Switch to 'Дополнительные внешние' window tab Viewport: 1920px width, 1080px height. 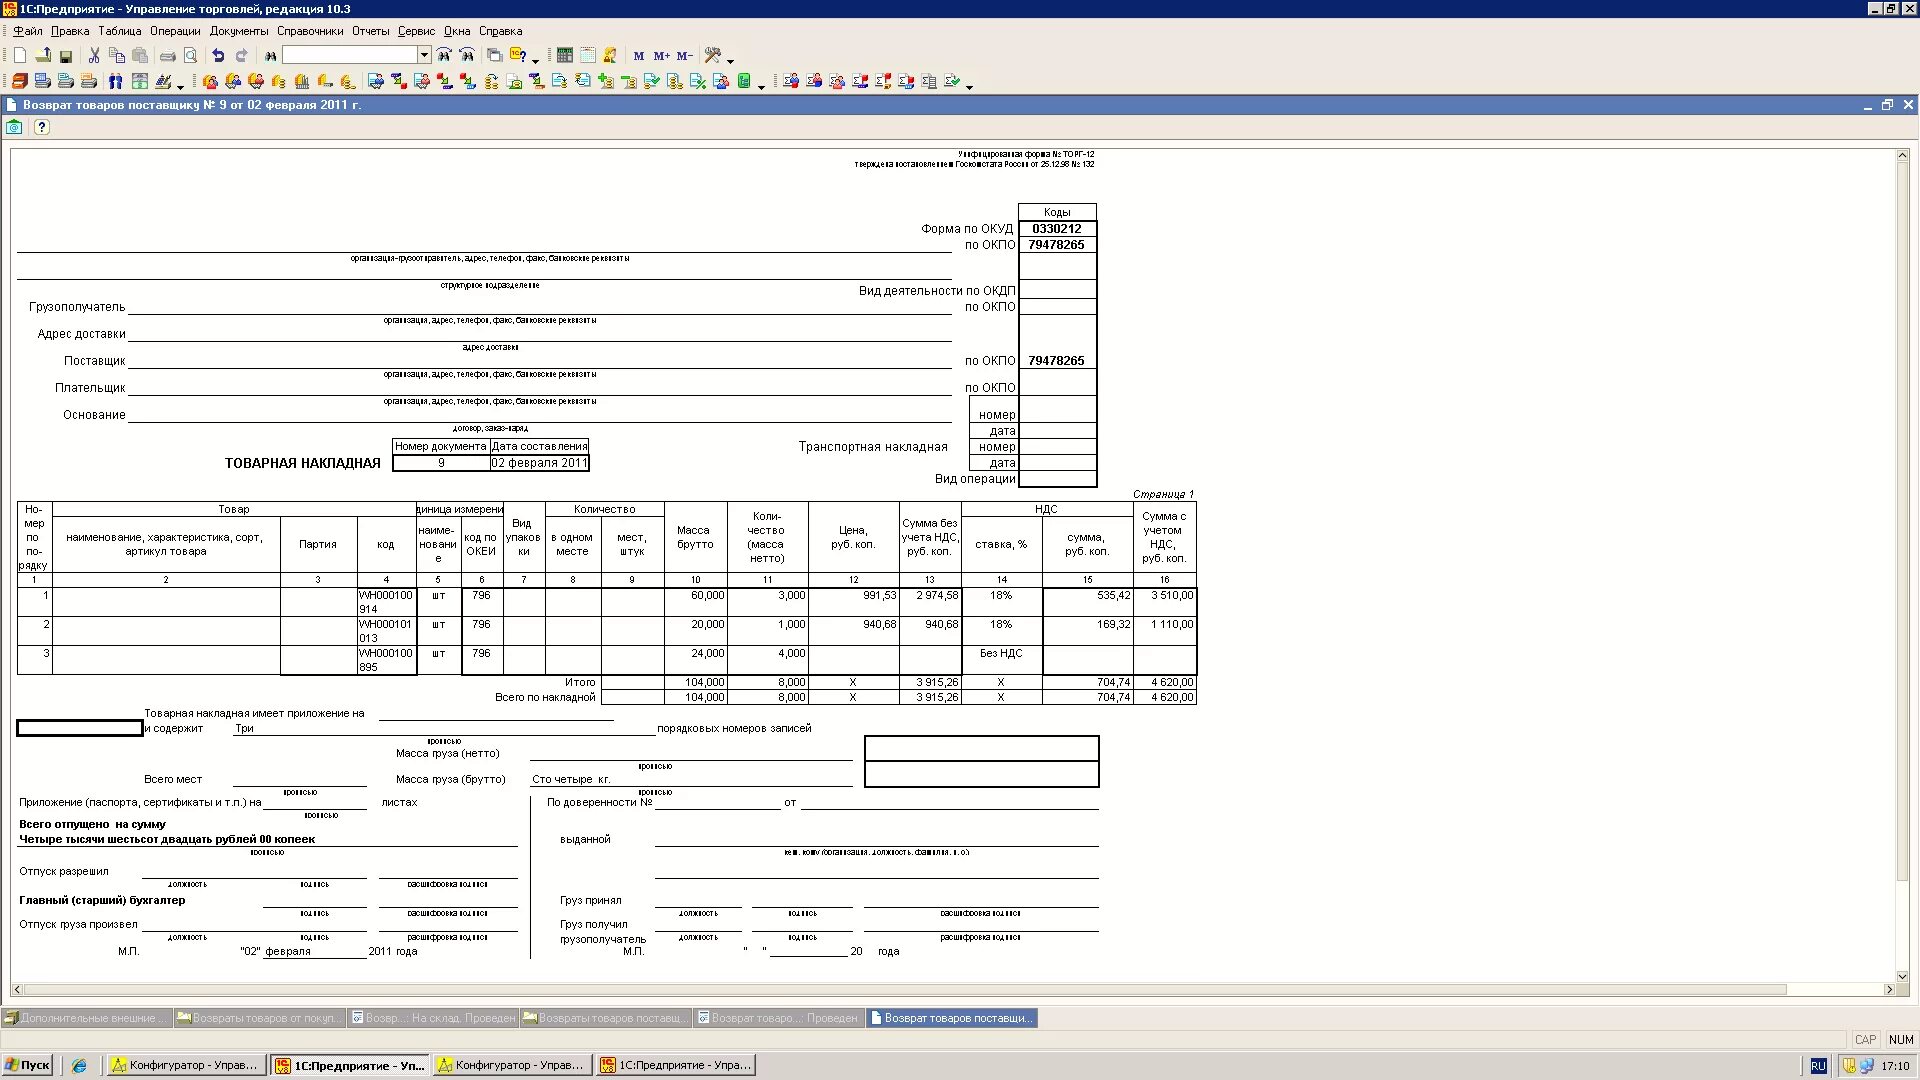[87, 1018]
